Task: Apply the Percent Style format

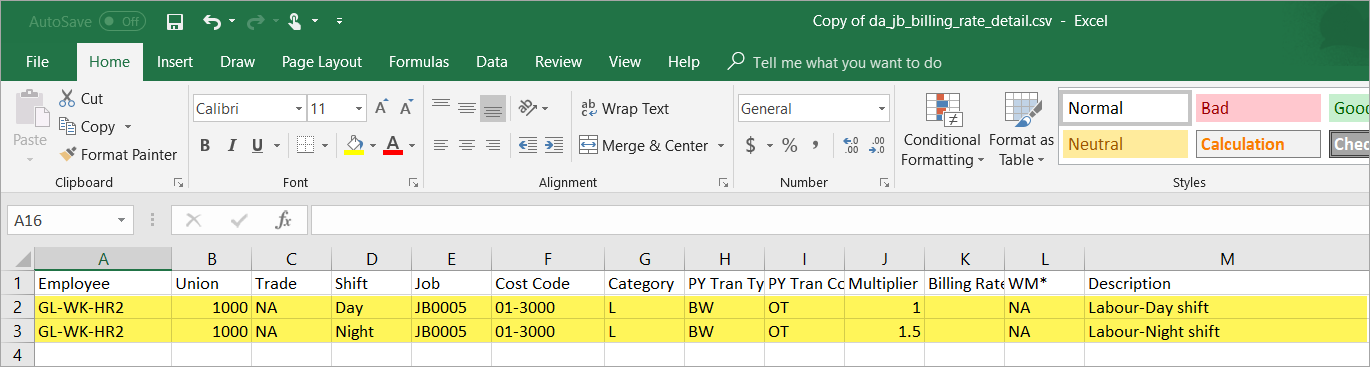Action: [x=790, y=146]
